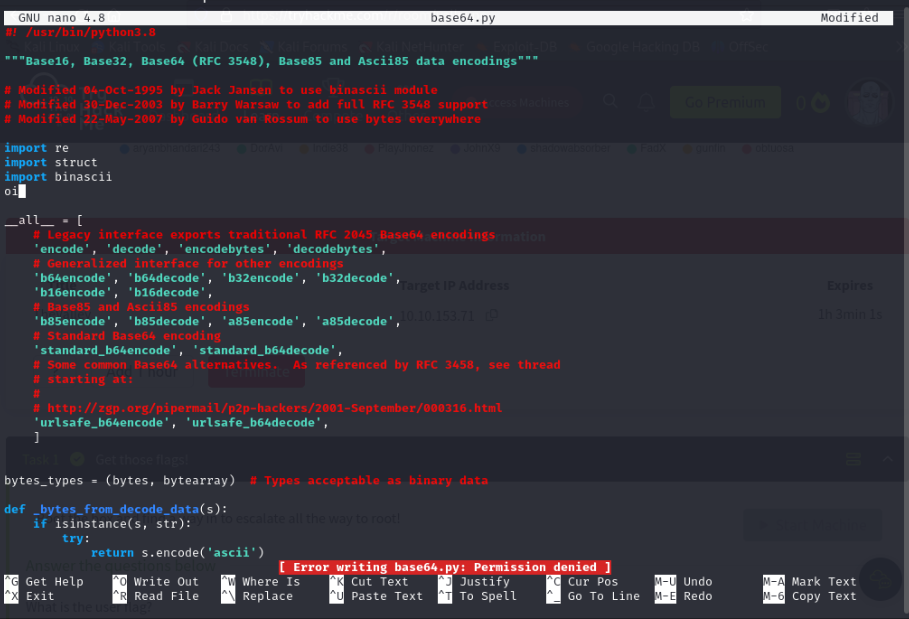Click the 'standard_b64decode' string entry
This screenshot has height=619, width=909.
[264, 351]
